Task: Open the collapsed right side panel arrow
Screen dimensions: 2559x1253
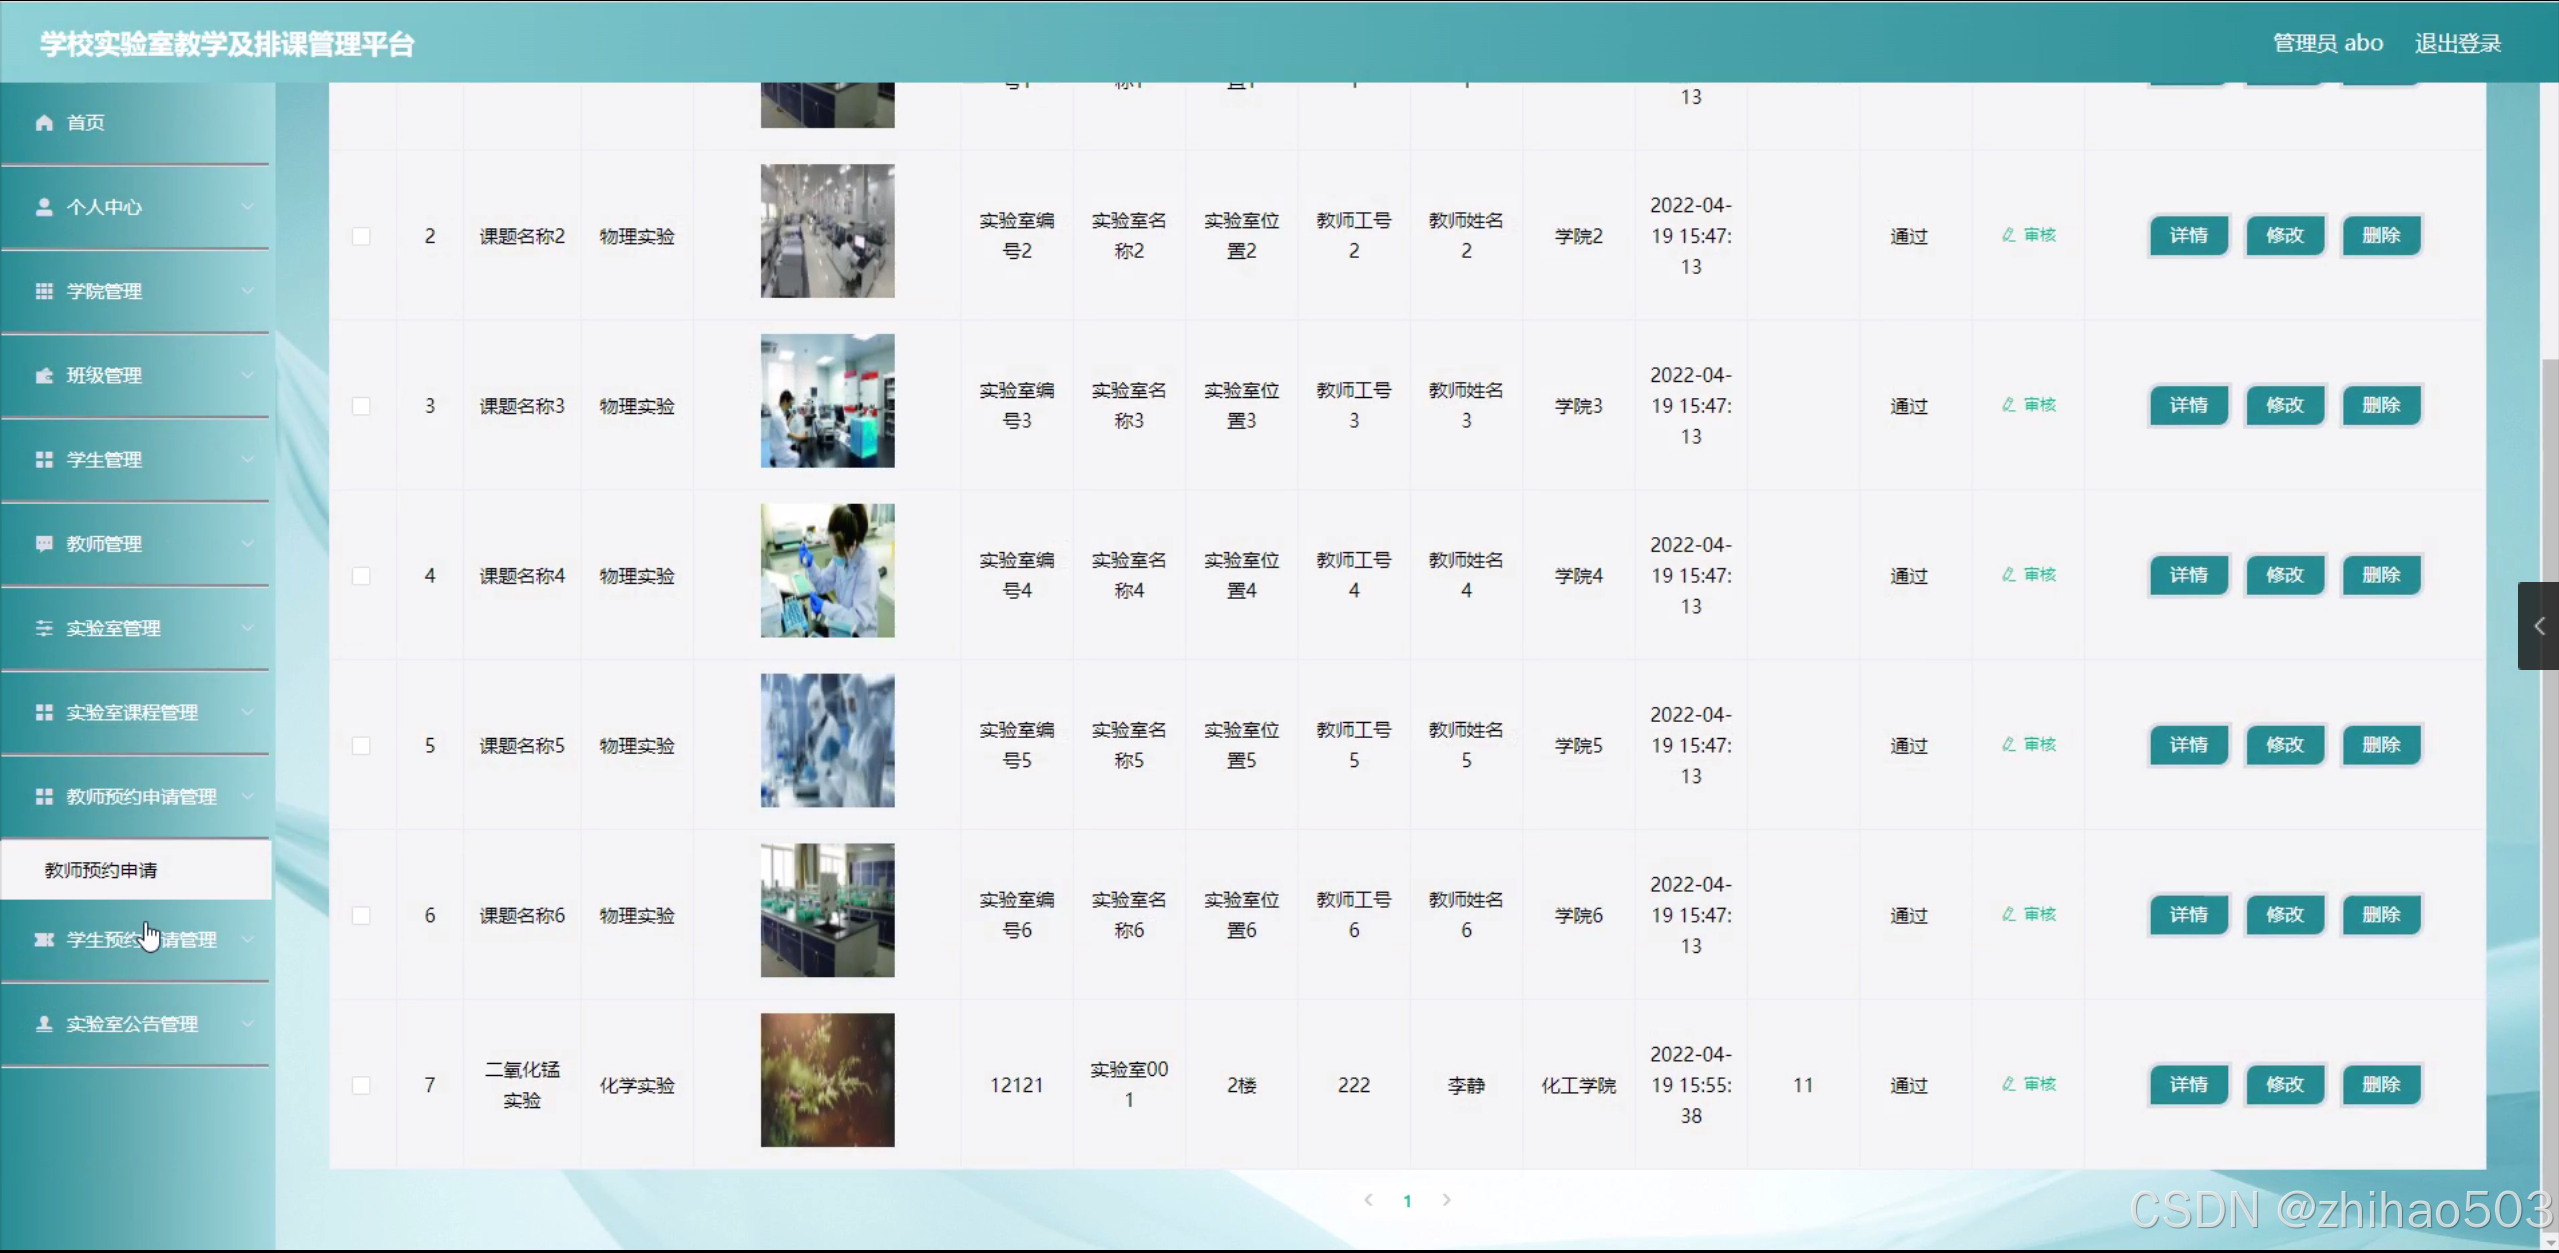Action: pyautogui.click(x=2538, y=626)
